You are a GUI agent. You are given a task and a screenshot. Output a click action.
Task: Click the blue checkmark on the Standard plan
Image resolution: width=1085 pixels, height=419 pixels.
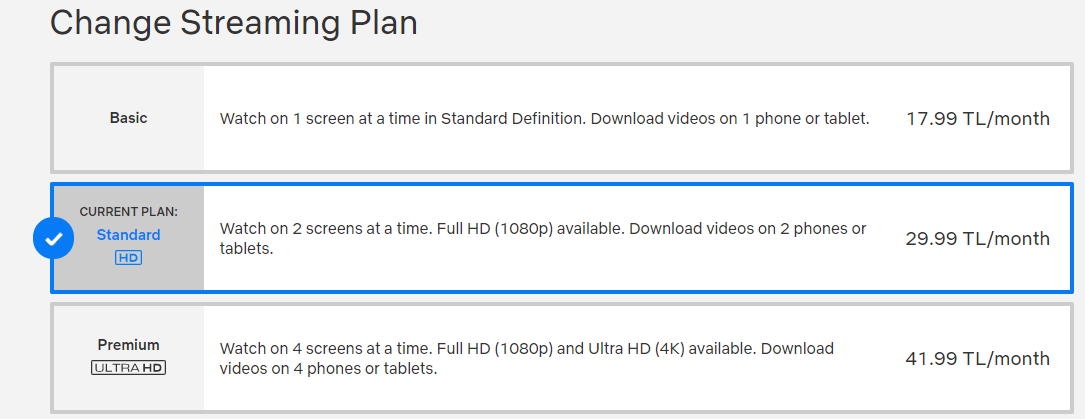[53, 239]
